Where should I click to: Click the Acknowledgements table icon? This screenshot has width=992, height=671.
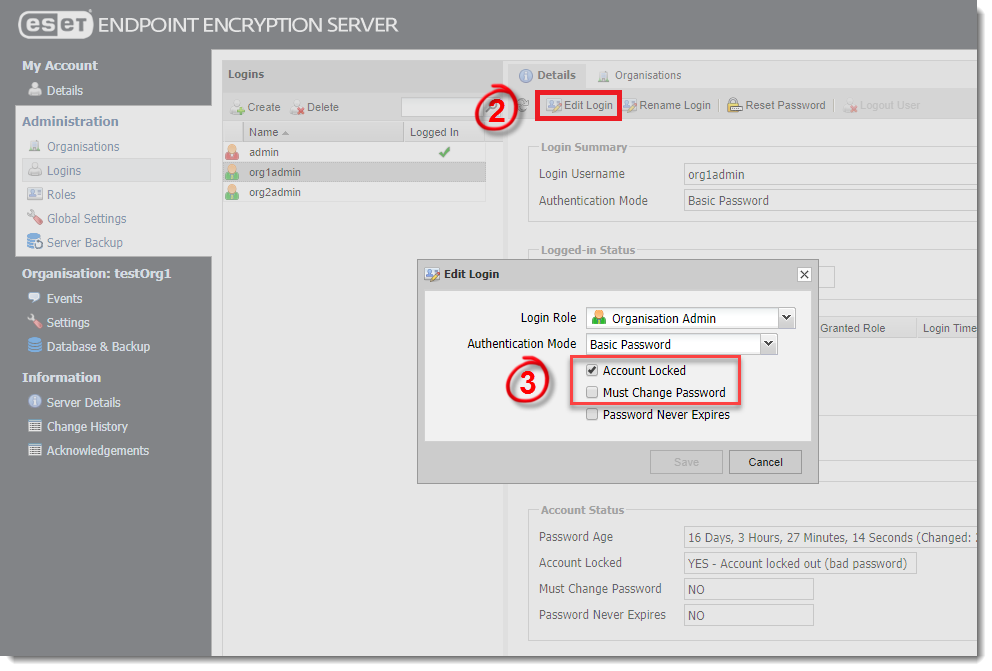point(35,450)
